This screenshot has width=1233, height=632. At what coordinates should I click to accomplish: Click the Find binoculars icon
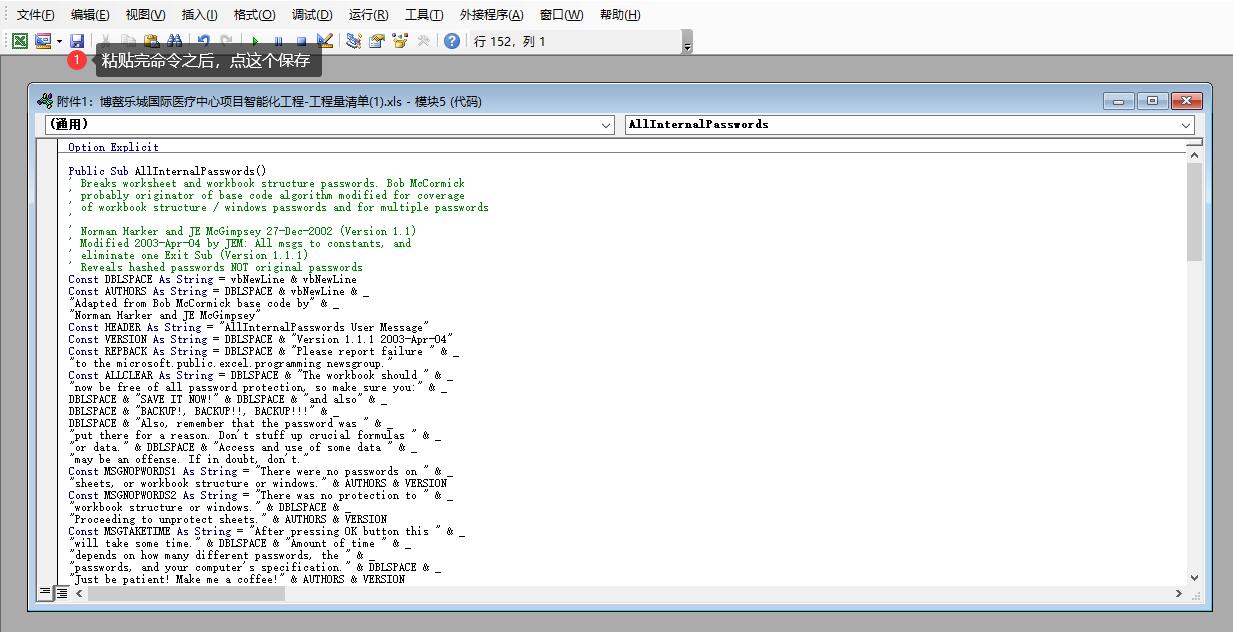pos(175,41)
